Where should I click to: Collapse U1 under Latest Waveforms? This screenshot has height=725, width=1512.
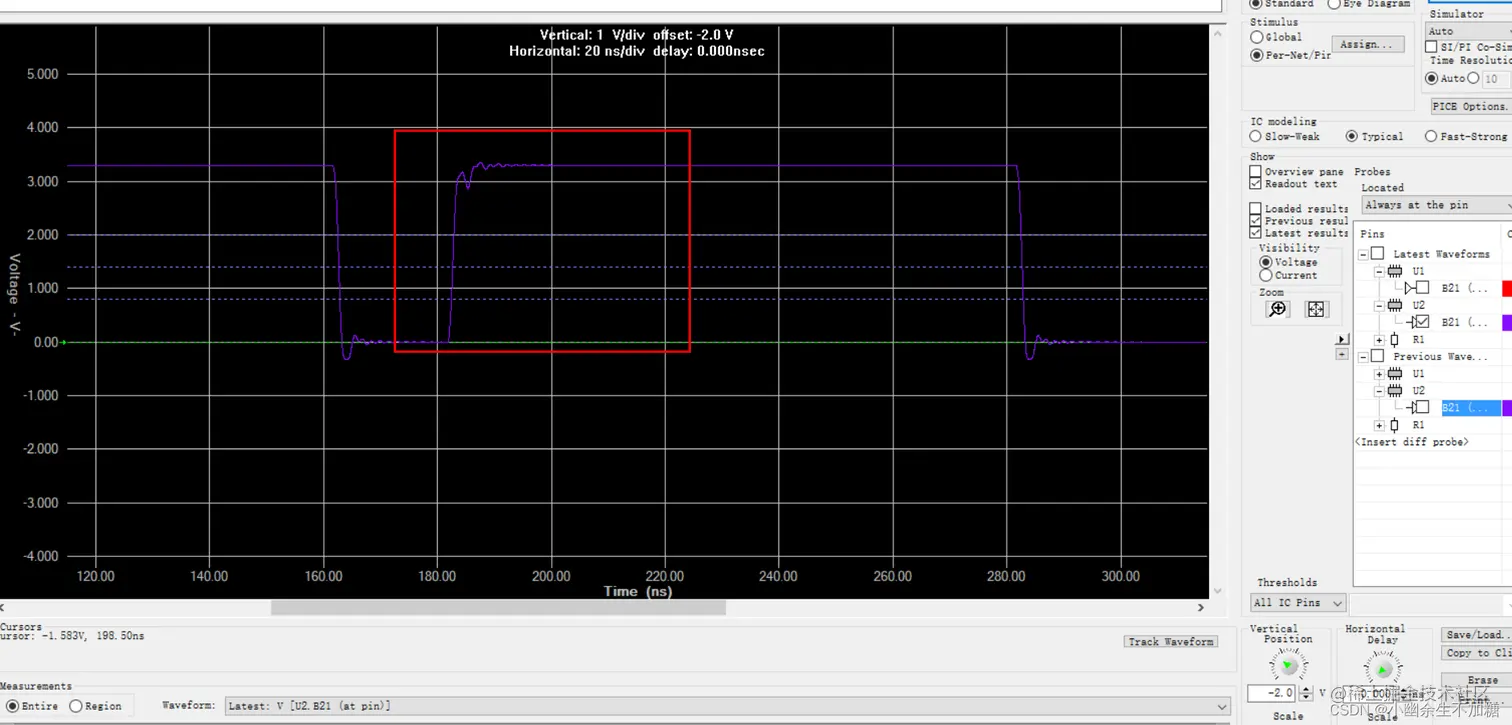[x=1379, y=271]
